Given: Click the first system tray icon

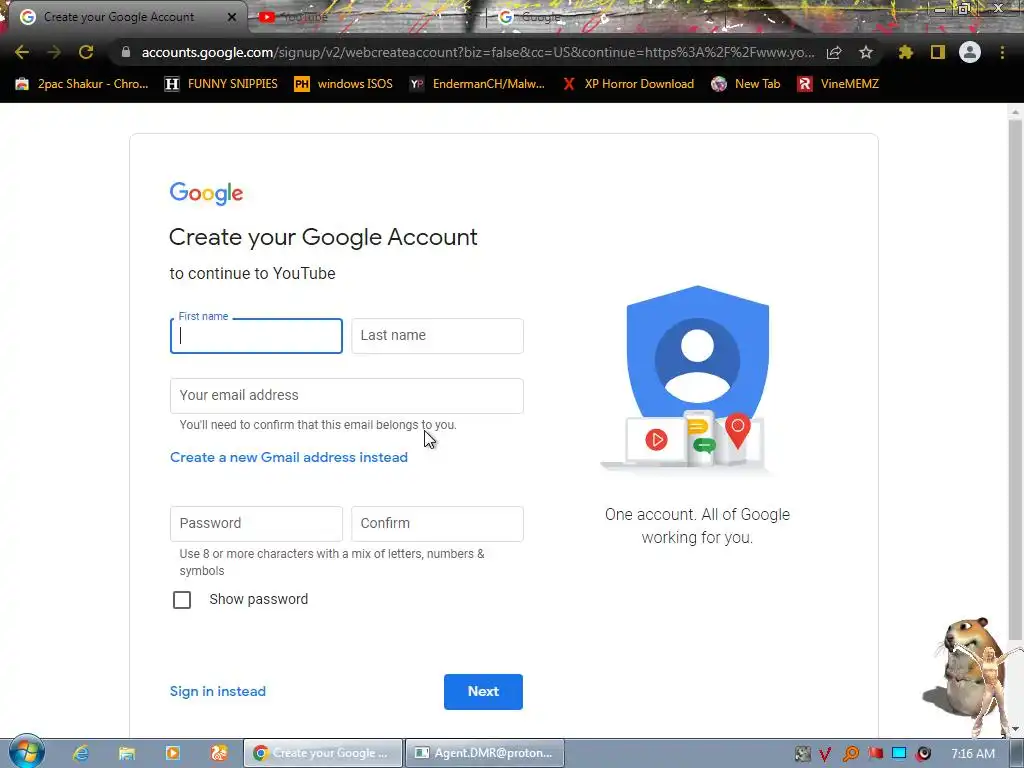Looking at the screenshot, I should coord(802,754).
